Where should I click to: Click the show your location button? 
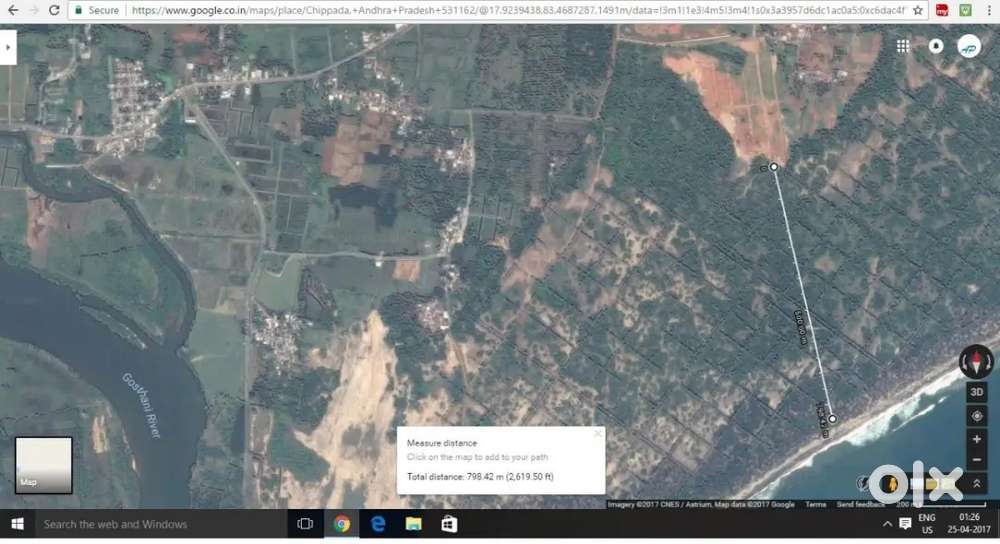pyautogui.click(x=976, y=416)
